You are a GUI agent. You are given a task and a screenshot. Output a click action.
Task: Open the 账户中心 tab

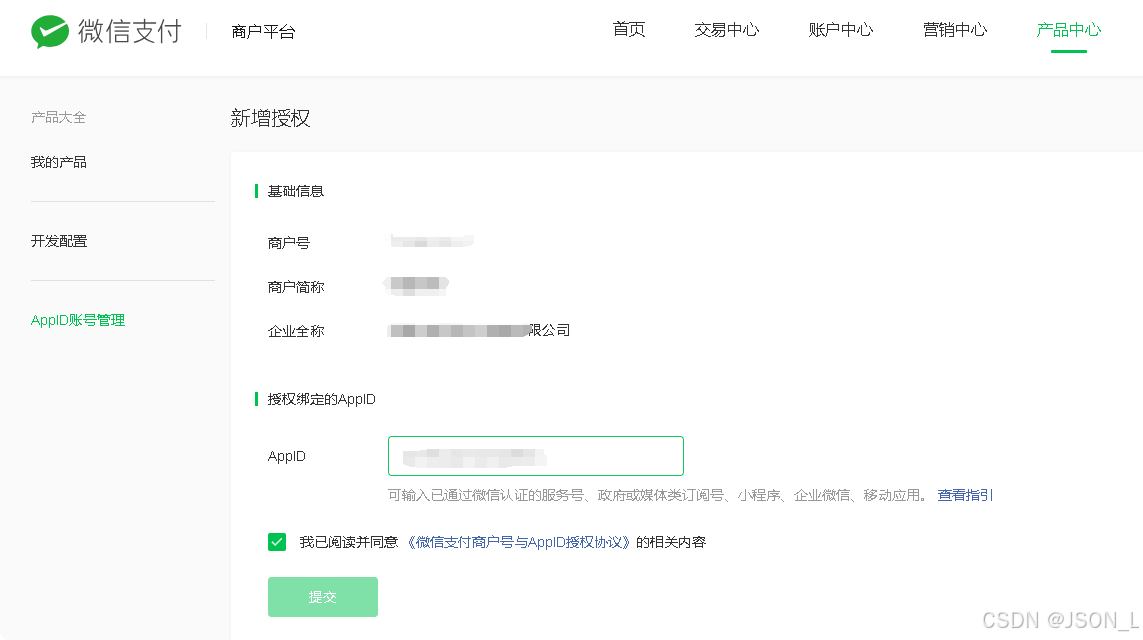pyautogui.click(x=840, y=30)
